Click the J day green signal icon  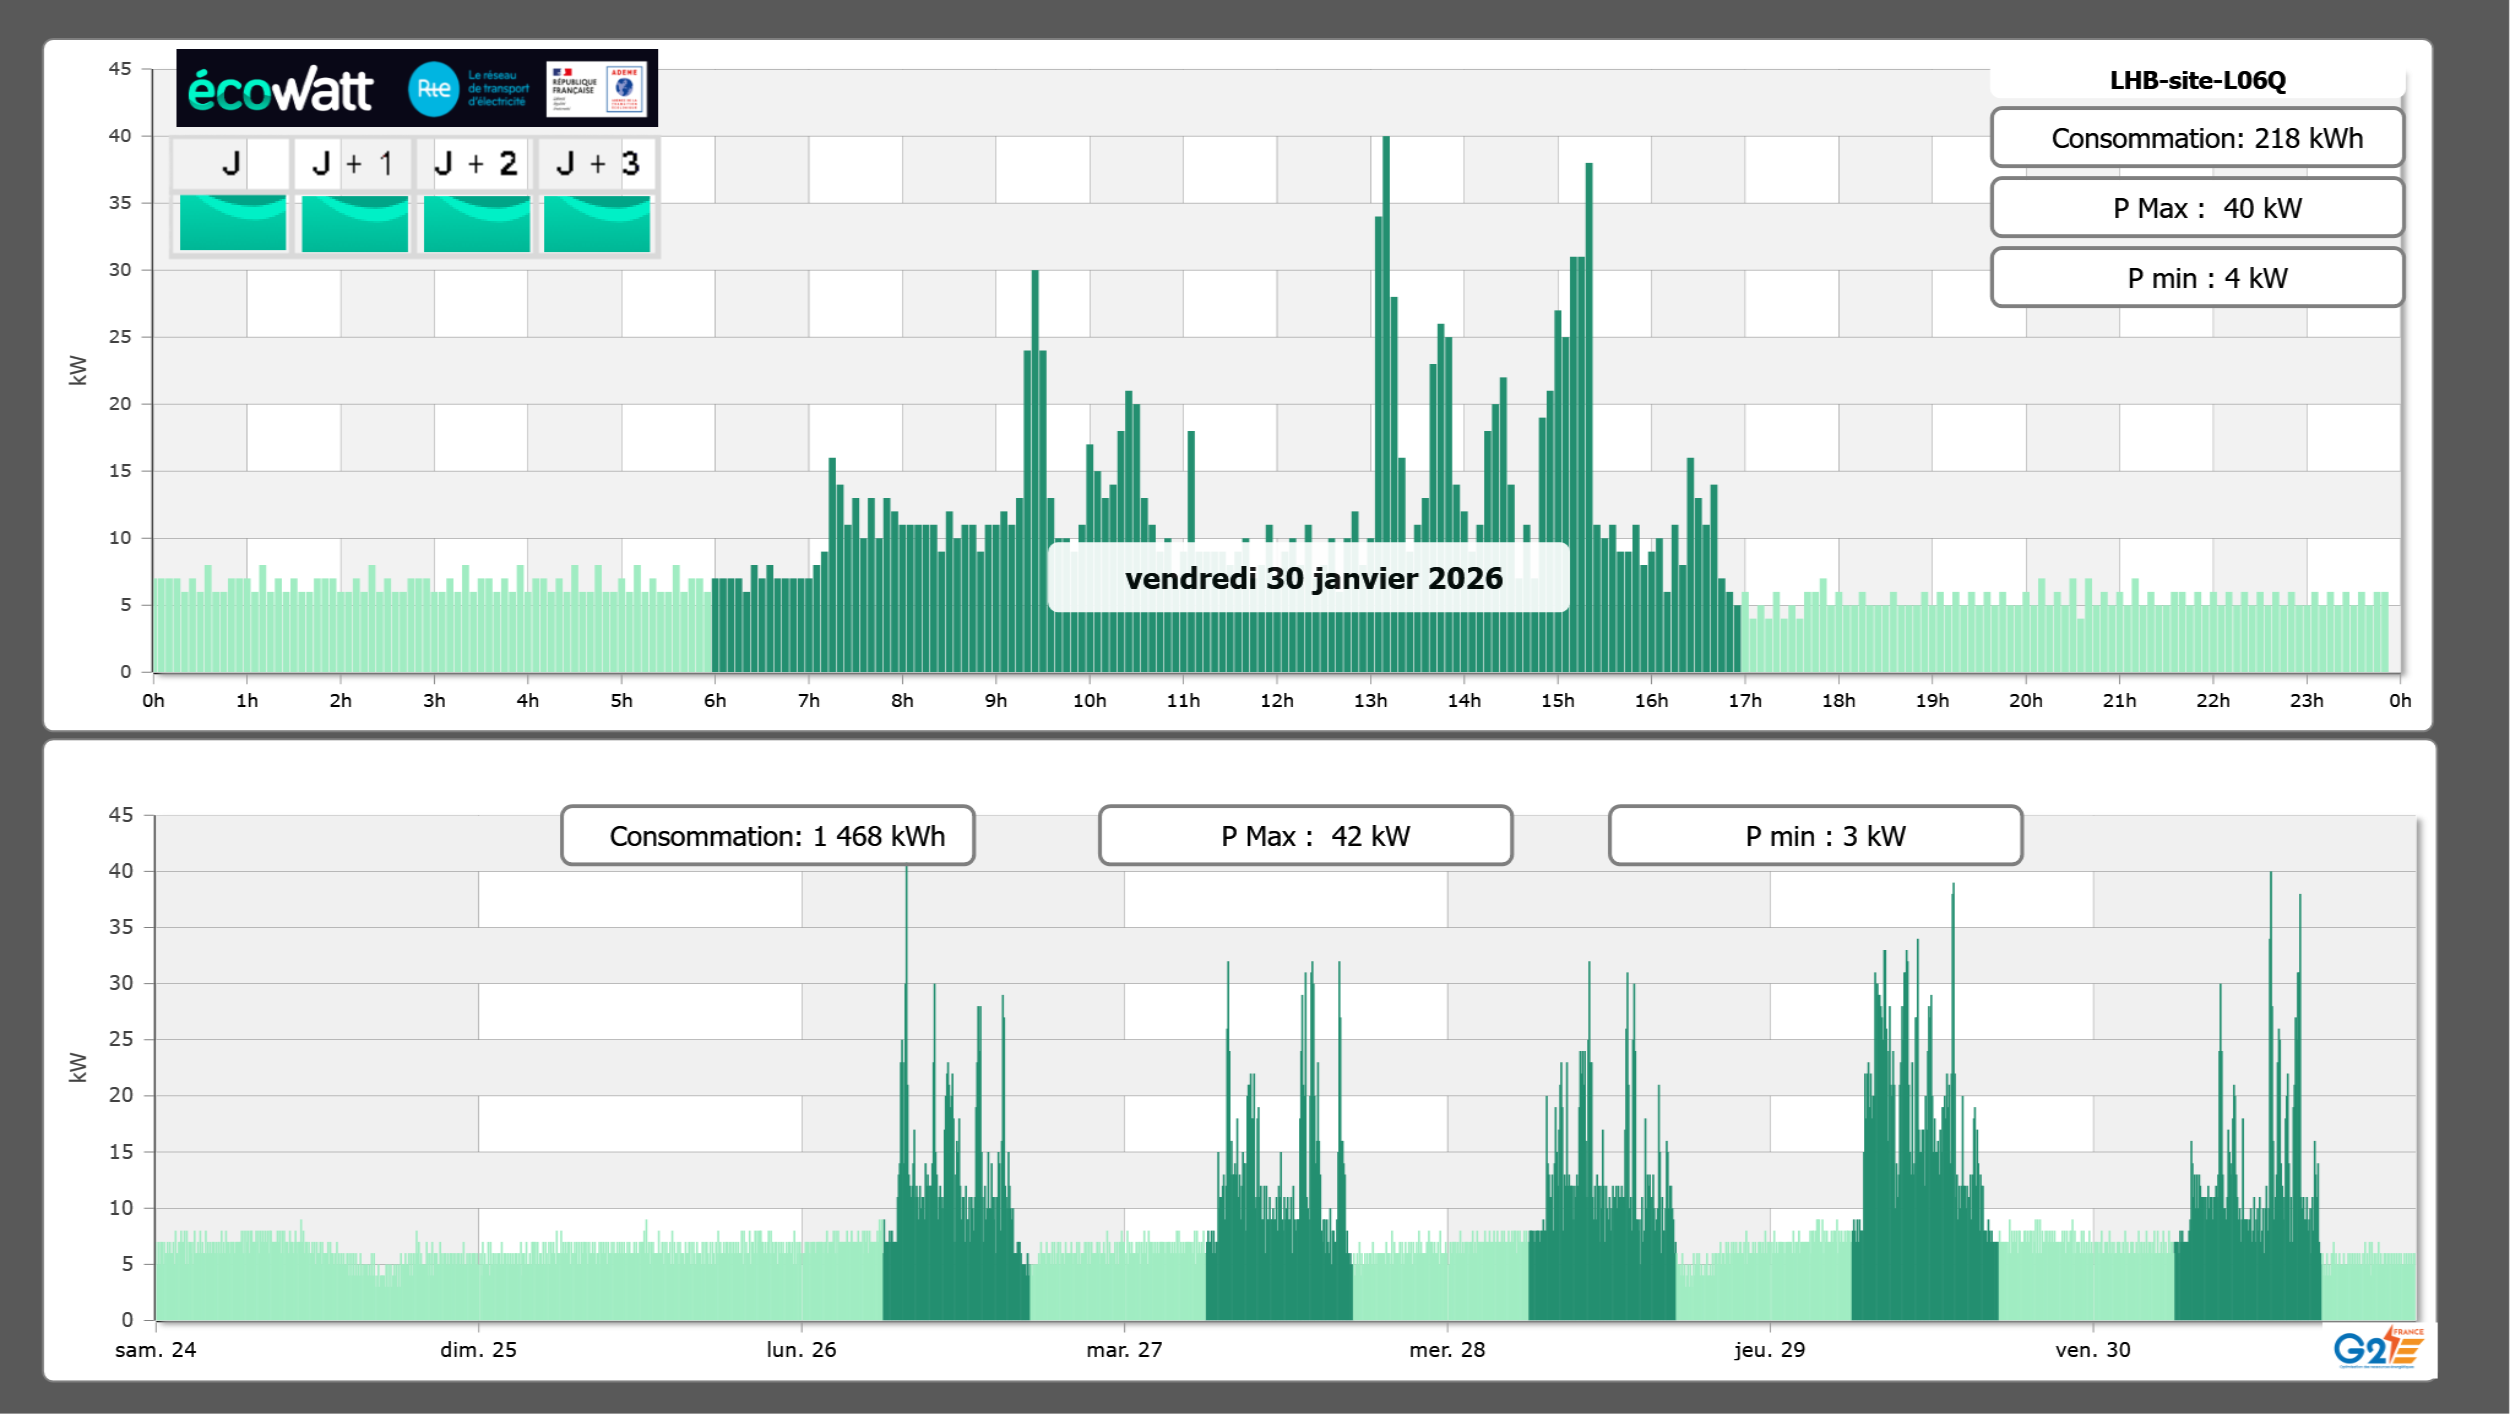(233, 223)
